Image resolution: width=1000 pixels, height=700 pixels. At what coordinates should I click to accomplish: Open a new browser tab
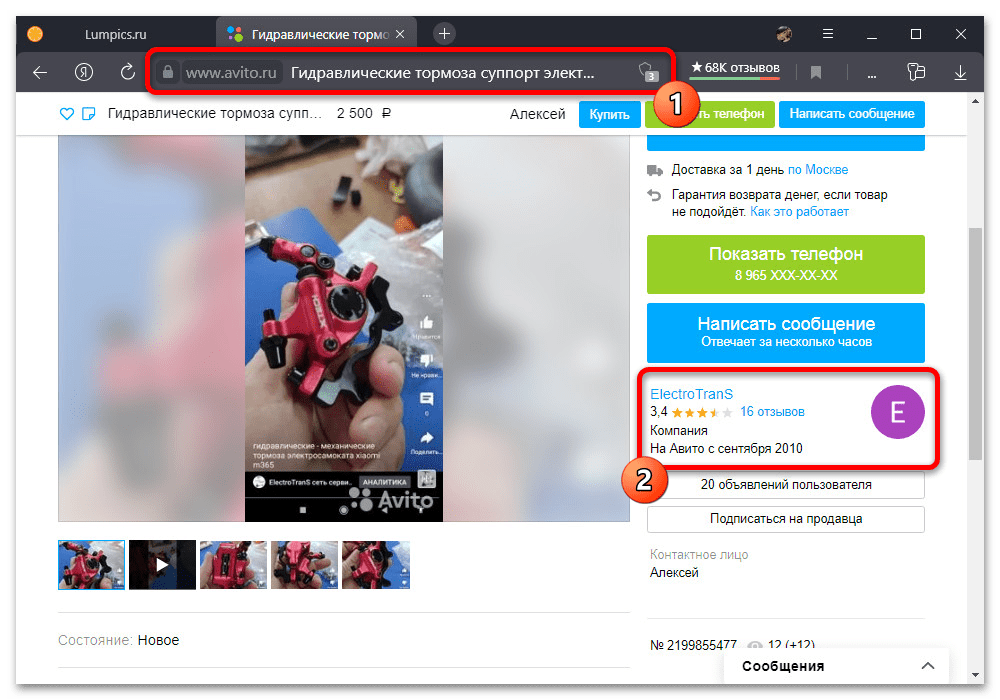[x=444, y=33]
